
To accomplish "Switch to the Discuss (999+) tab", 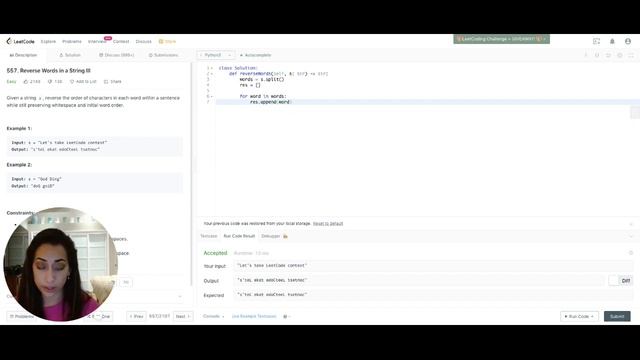I will coord(116,55).
